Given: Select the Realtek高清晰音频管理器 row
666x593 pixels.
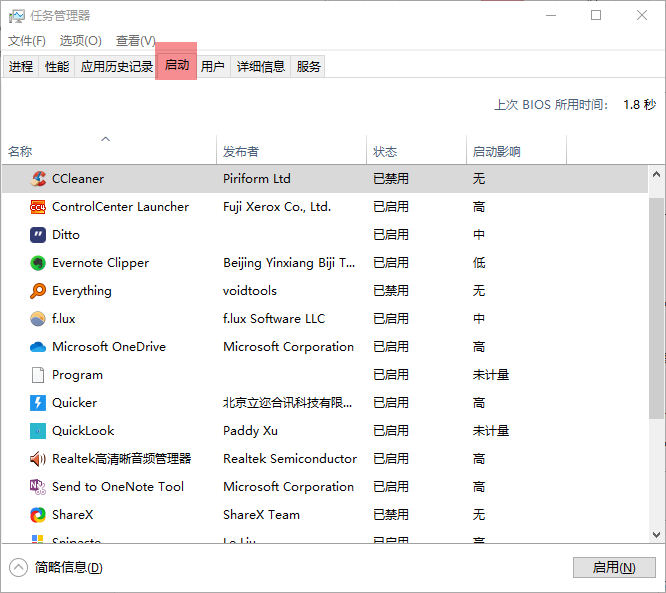Looking at the screenshot, I should [121, 459].
